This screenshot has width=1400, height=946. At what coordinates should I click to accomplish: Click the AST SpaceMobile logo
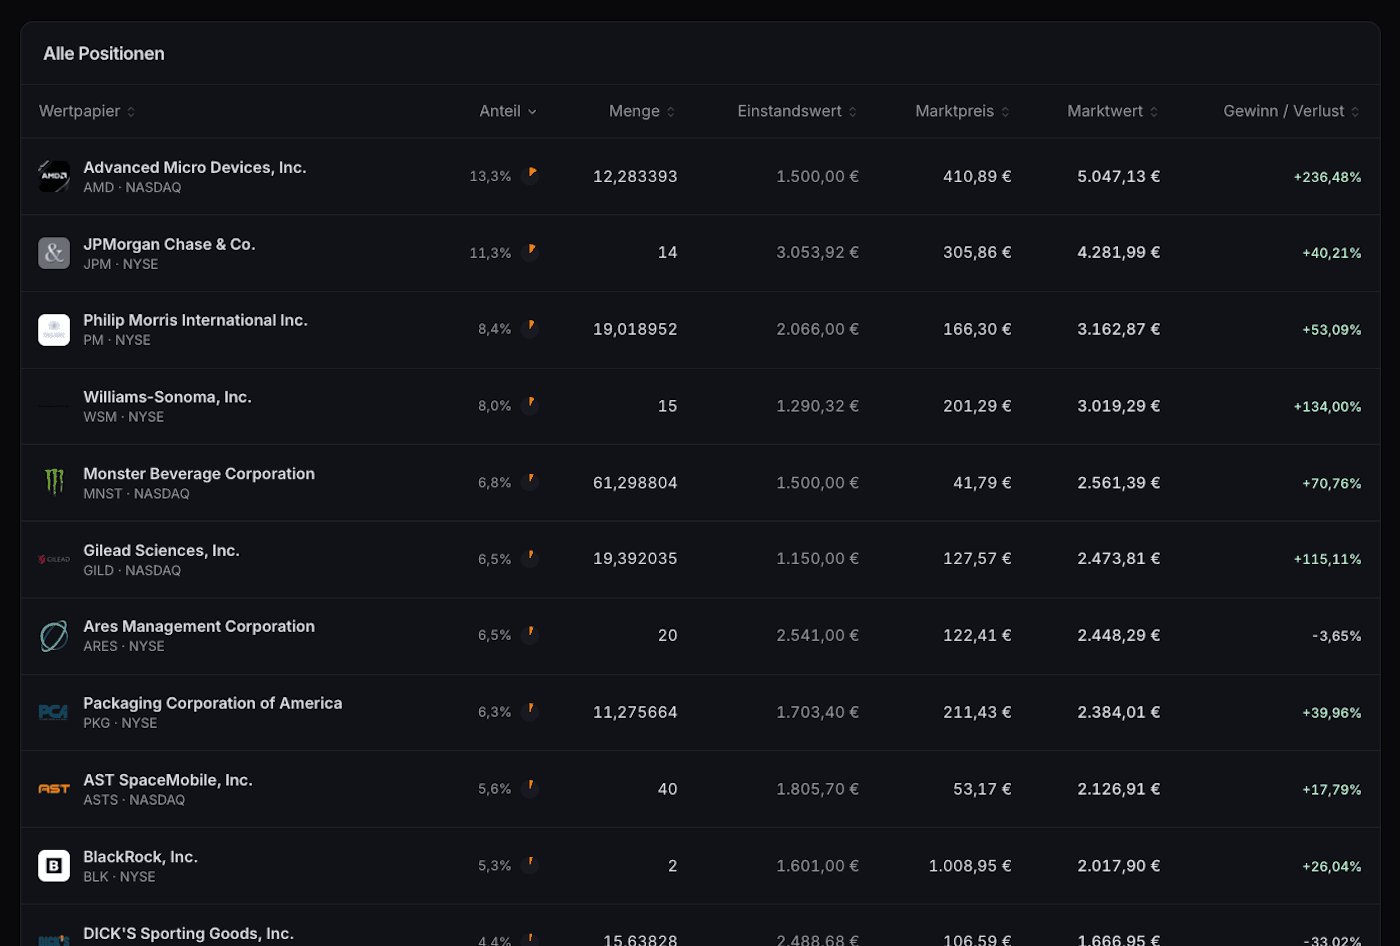click(x=54, y=789)
